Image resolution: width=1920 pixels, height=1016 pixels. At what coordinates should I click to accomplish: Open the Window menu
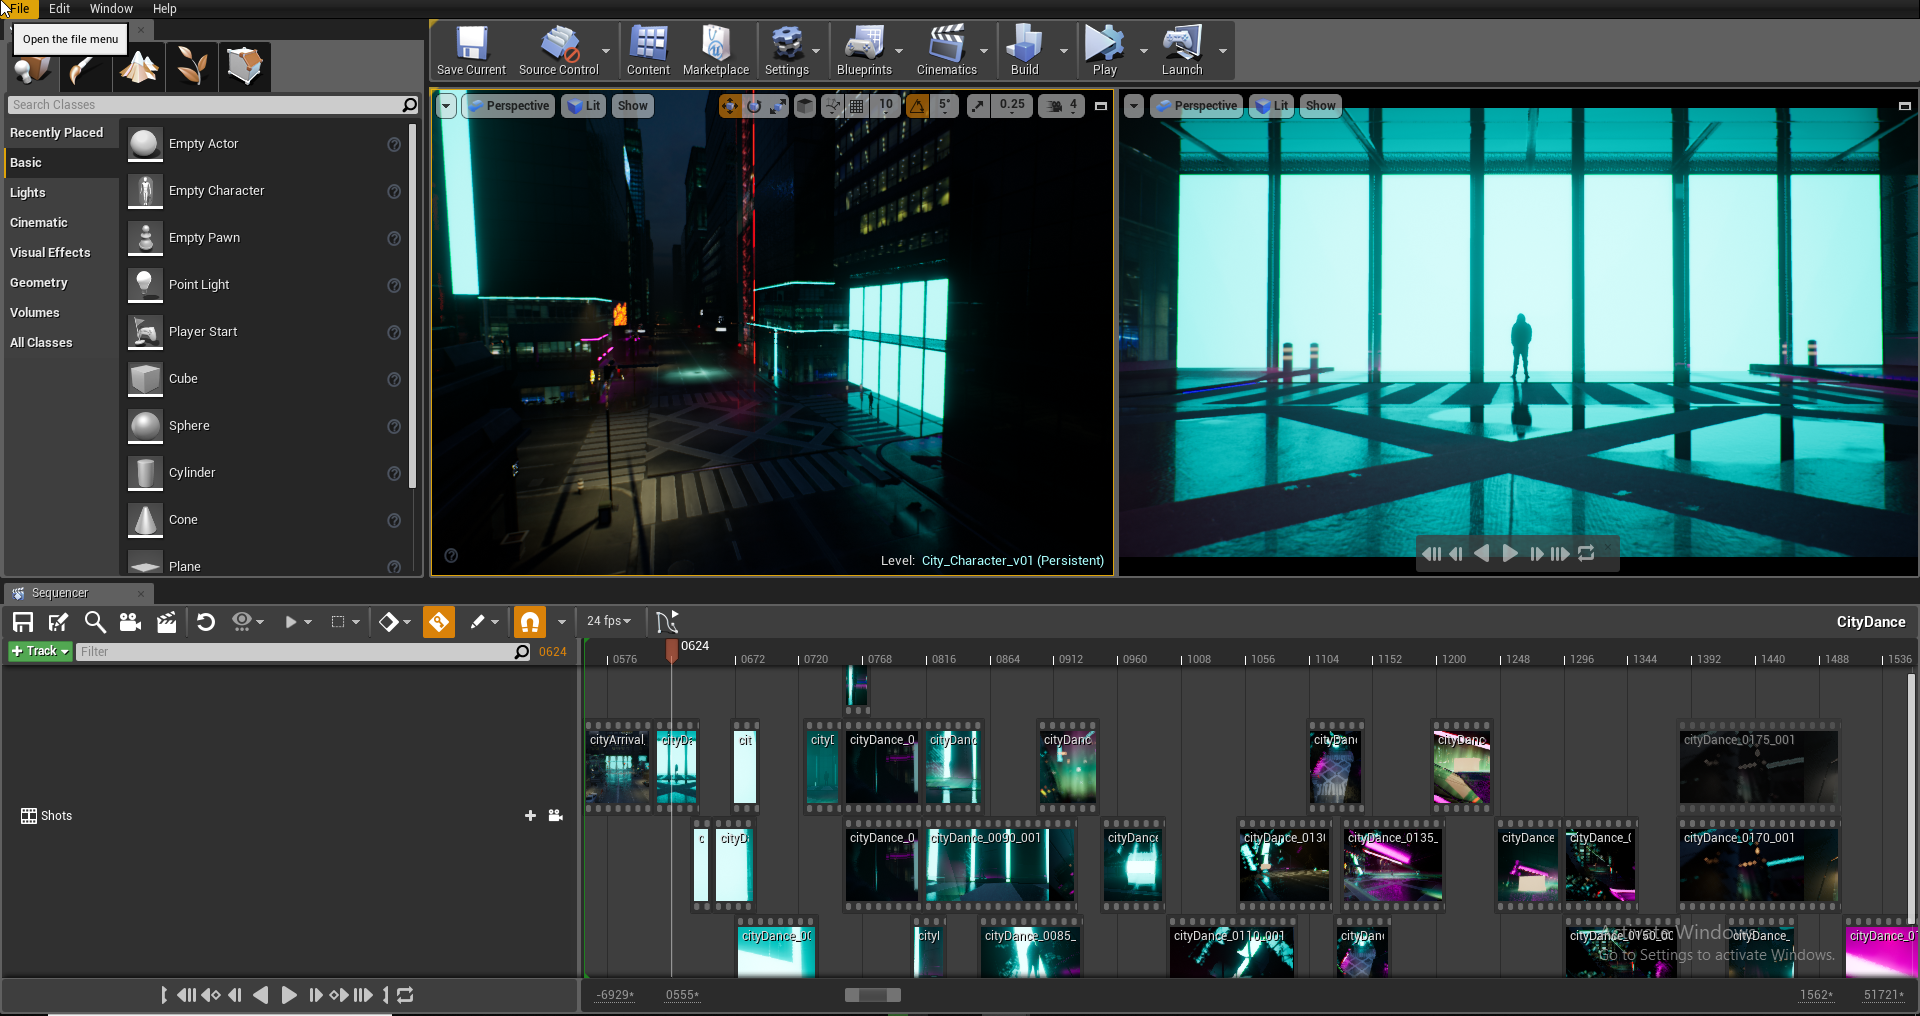click(111, 9)
